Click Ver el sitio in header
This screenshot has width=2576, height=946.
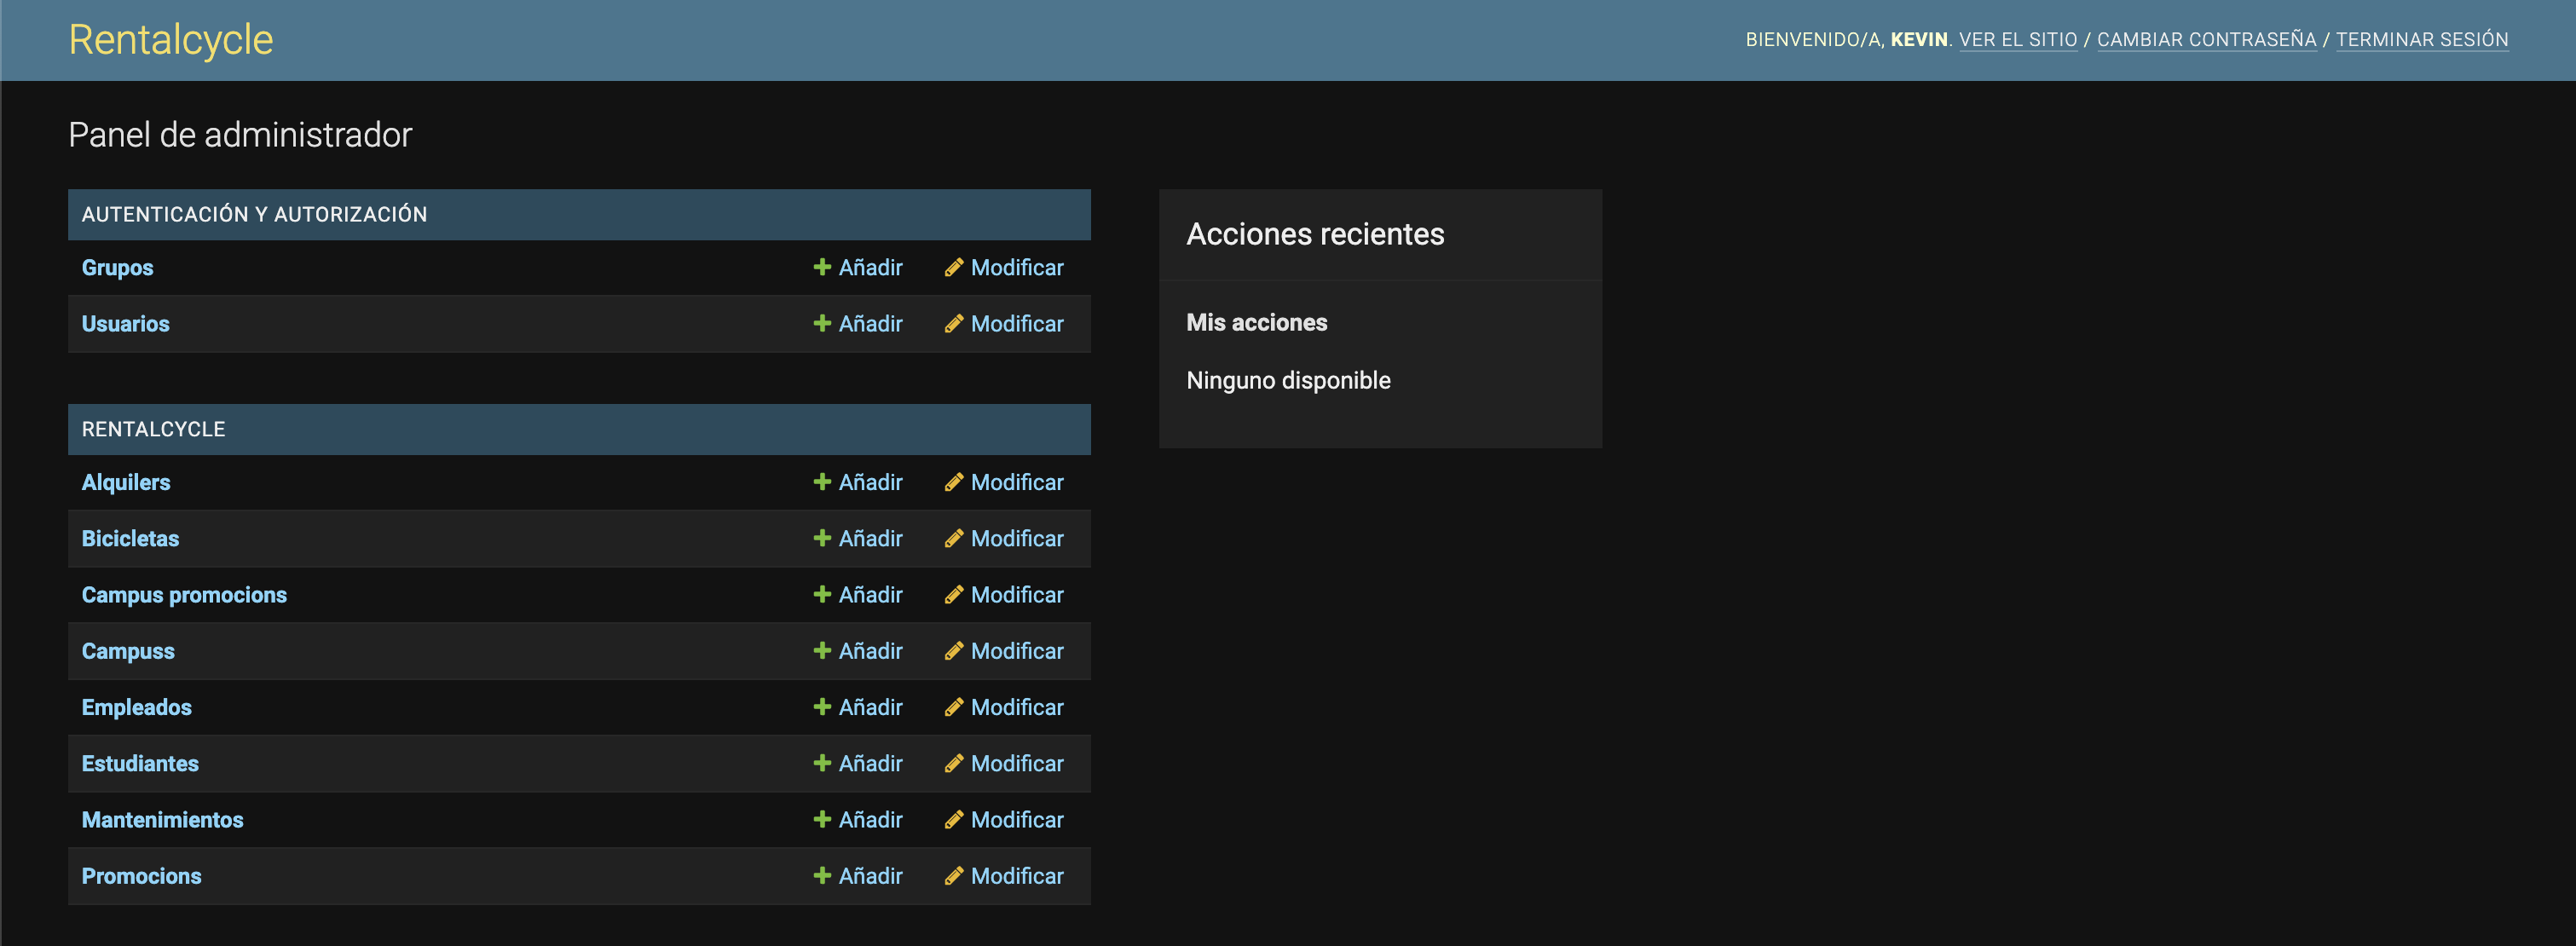pos(2017,40)
